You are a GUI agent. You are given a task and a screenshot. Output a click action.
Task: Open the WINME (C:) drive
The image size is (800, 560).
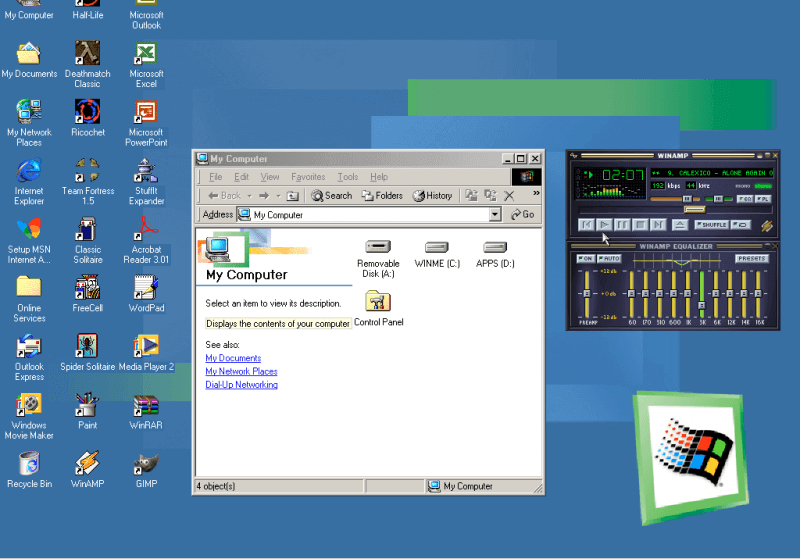[437, 254]
